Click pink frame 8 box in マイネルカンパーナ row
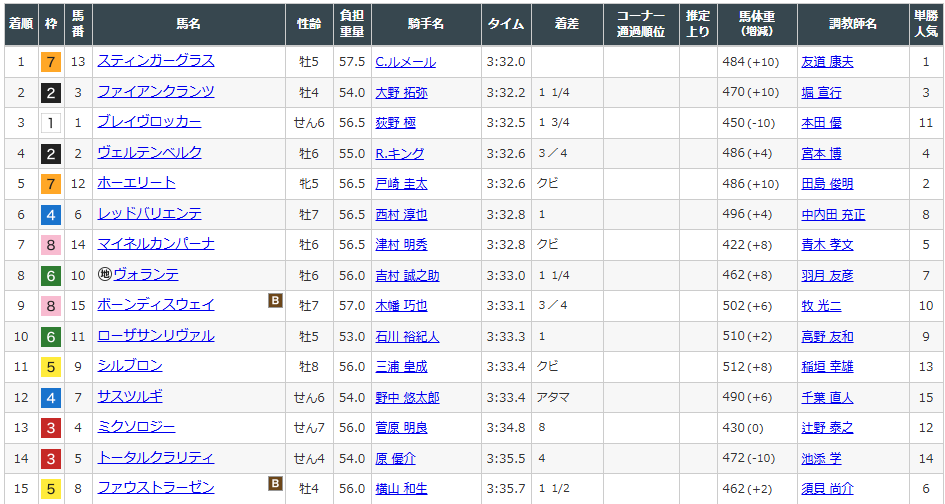Screen dimensions: 945x504 click(x=50, y=245)
